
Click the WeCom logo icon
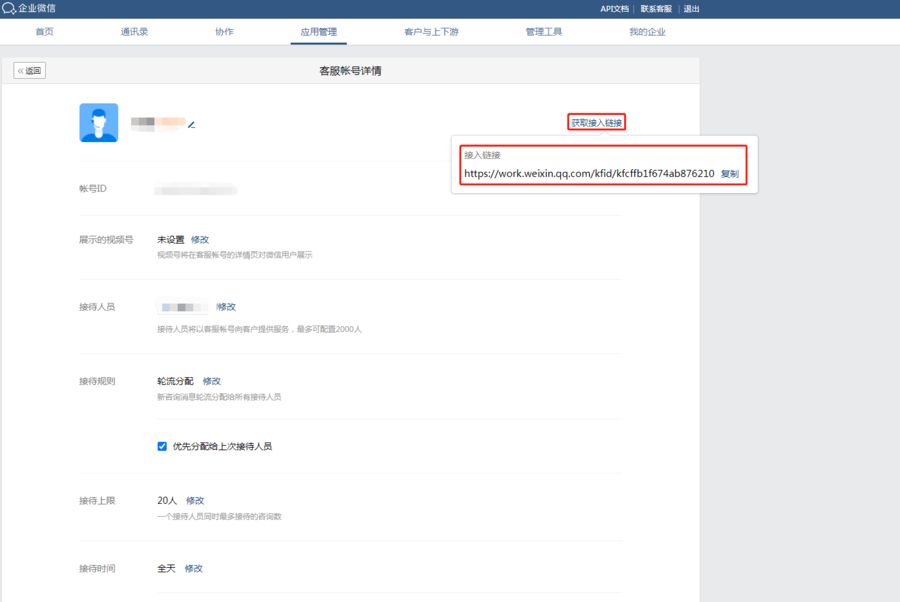click(x=9, y=9)
